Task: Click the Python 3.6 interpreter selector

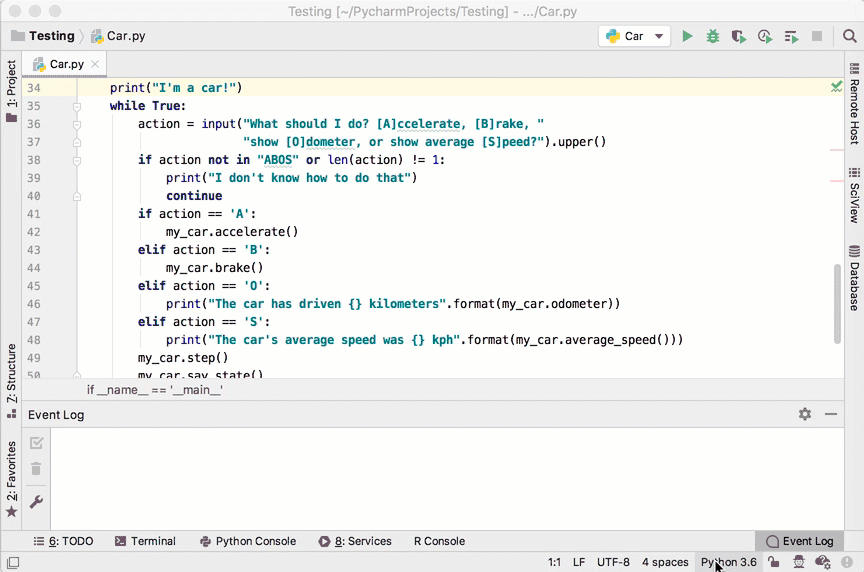Action: 728,563
